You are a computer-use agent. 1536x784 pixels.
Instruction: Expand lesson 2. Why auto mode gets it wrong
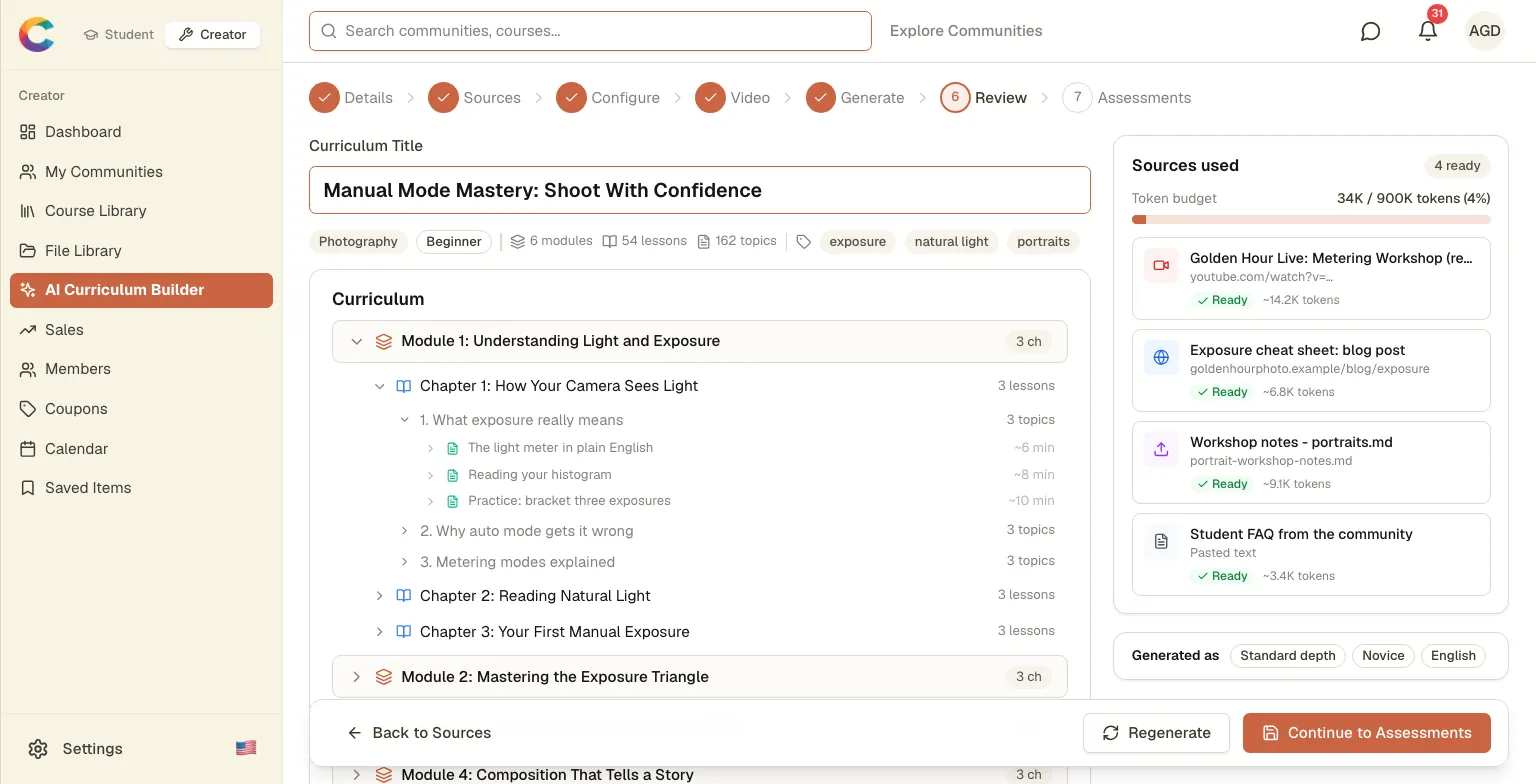tap(404, 531)
